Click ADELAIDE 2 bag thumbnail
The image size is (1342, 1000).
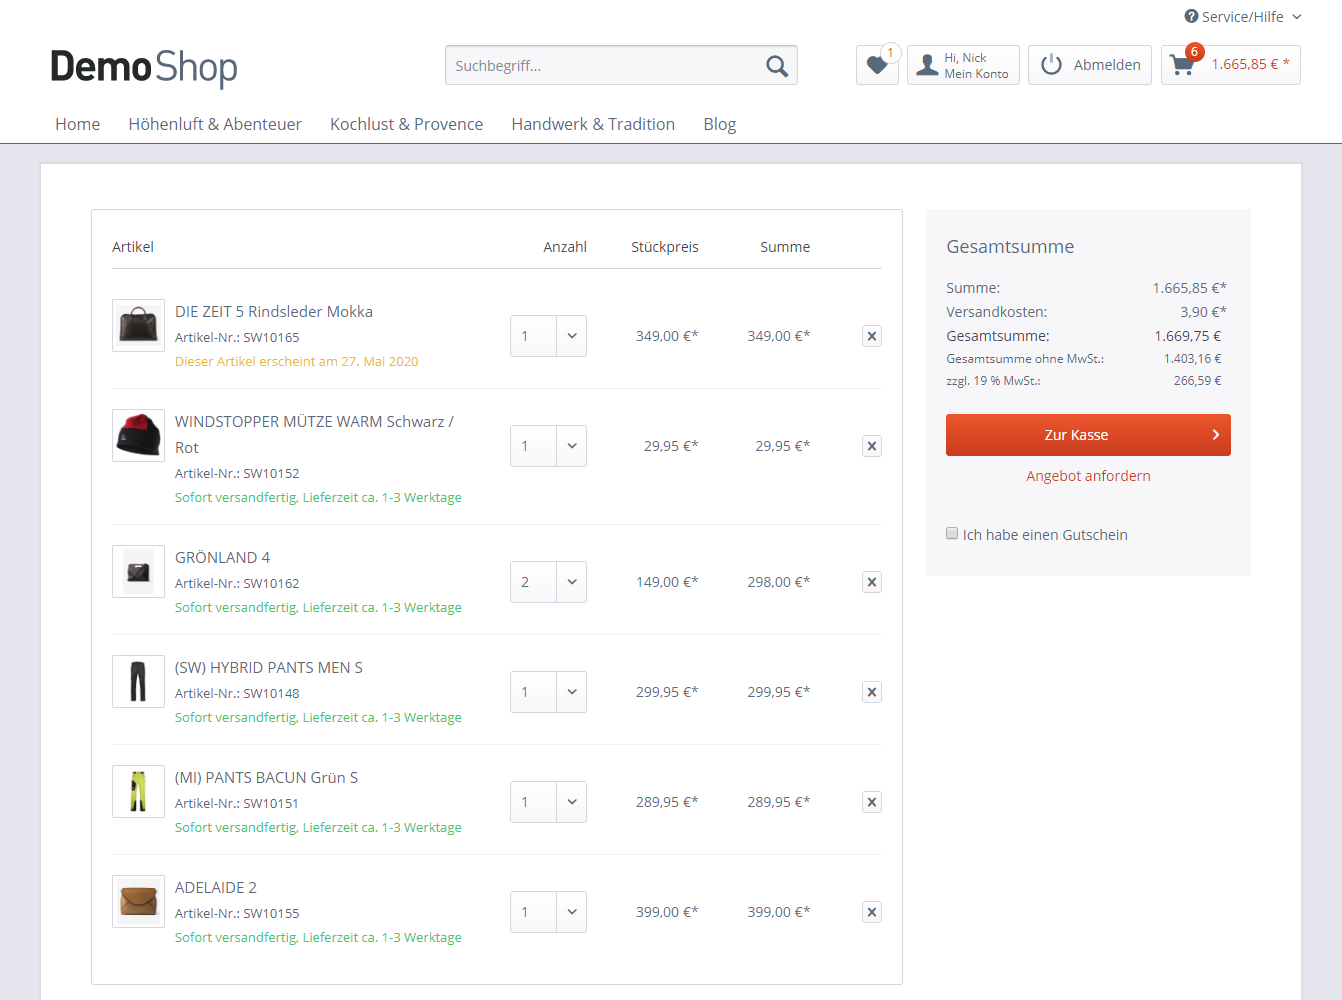(138, 901)
